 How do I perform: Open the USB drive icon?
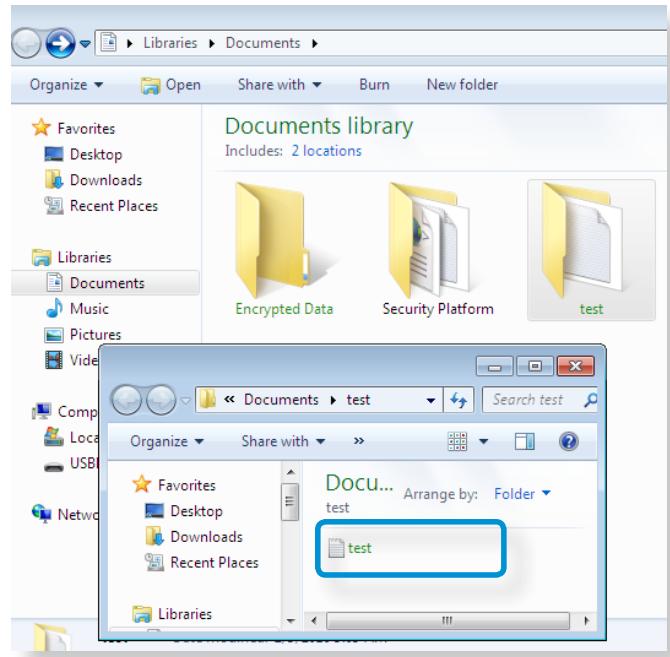54,466
